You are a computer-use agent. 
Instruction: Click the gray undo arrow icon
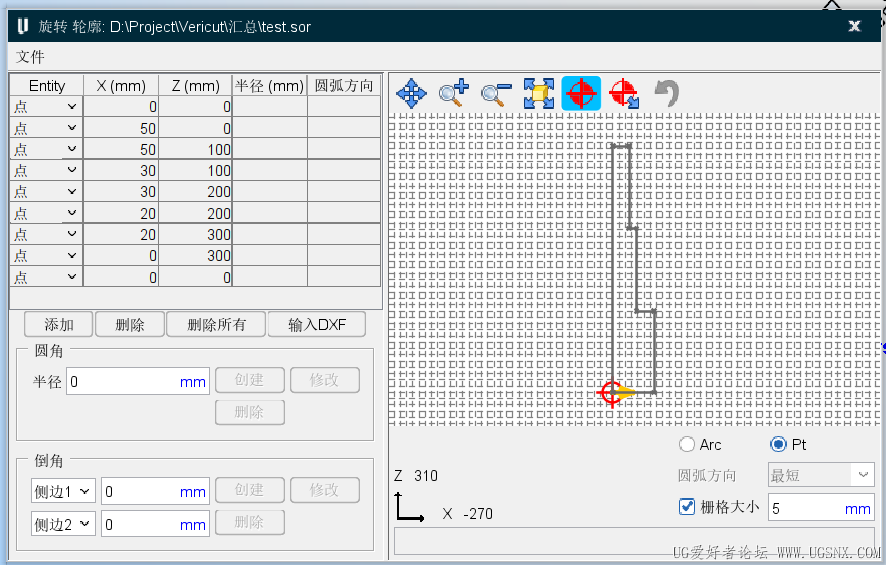click(x=667, y=93)
